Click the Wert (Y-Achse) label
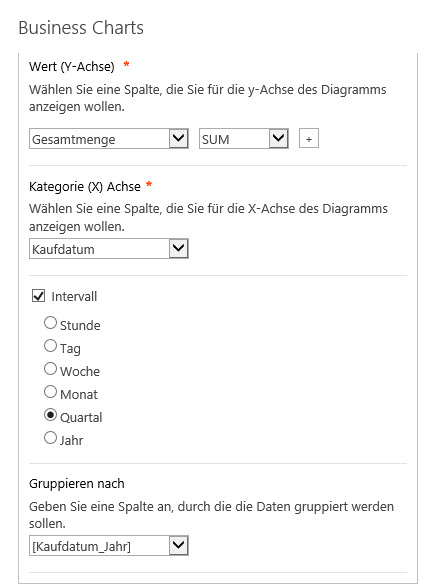The height and width of the screenshot is (586, 428). pyautogui.click(x=72, y=67)
